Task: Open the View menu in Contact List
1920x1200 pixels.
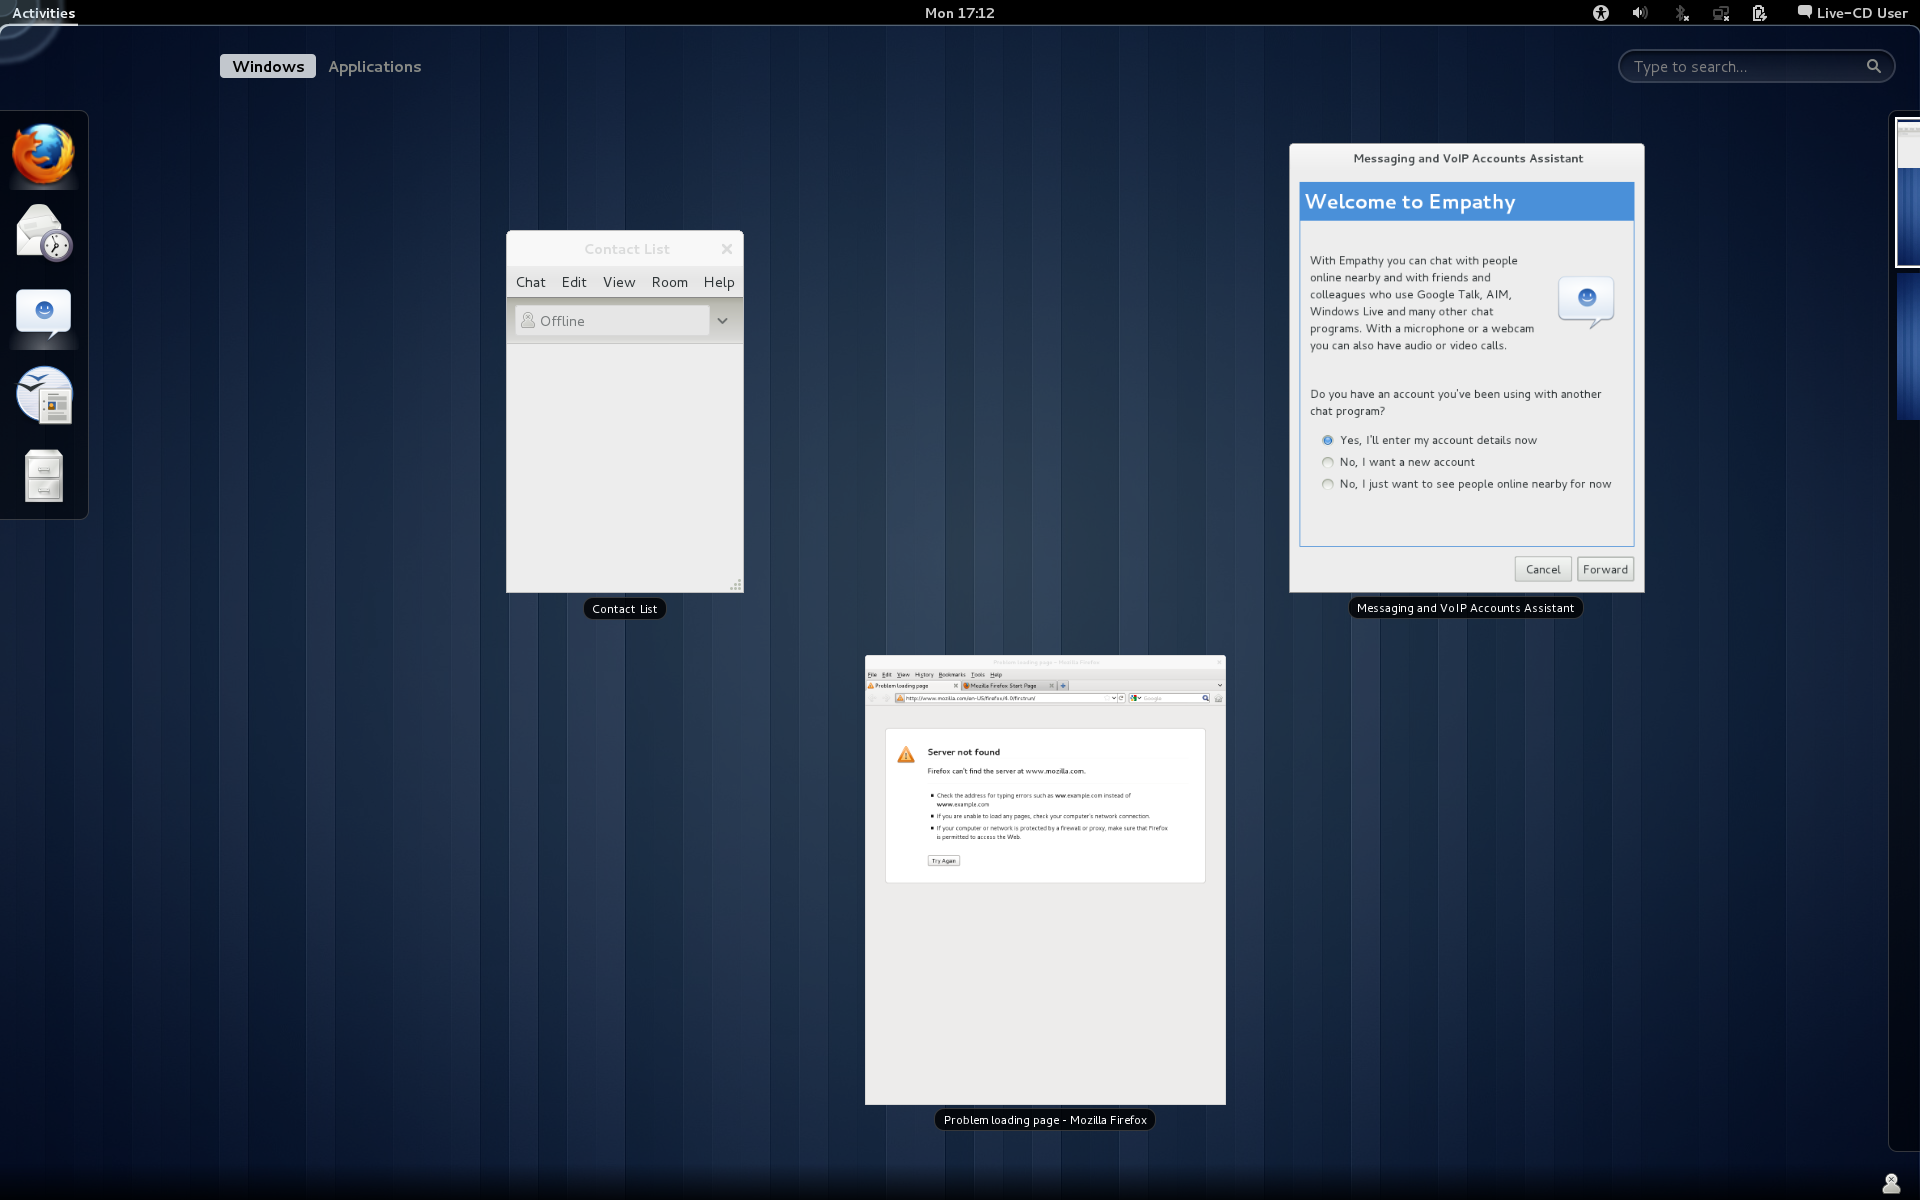Action: coord(619,282)
